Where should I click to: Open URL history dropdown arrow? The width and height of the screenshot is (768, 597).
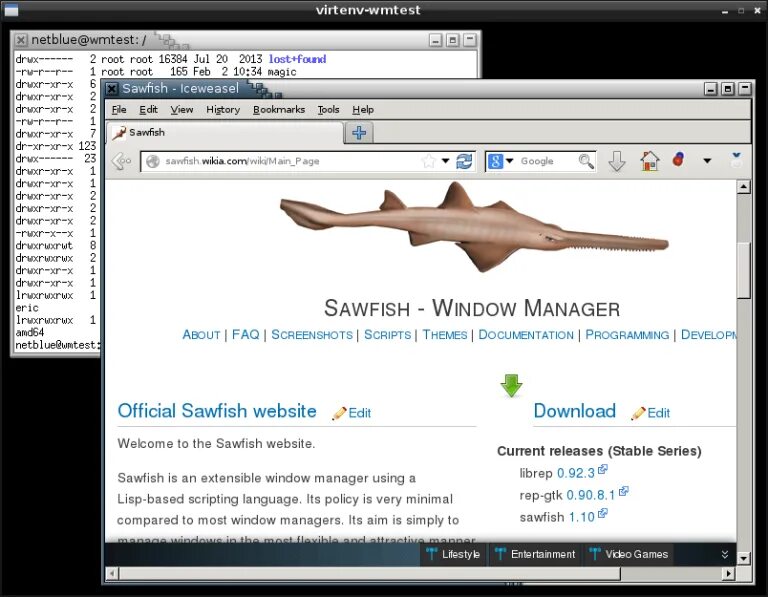[445, 161]
